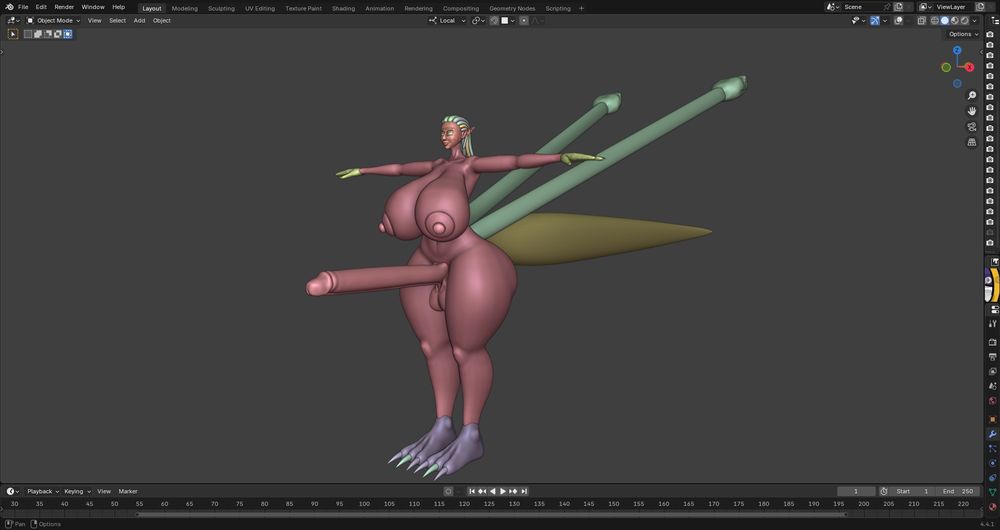Open the scene browse dropdown icon
The image size is (1000, 530).
coord(832,7)
